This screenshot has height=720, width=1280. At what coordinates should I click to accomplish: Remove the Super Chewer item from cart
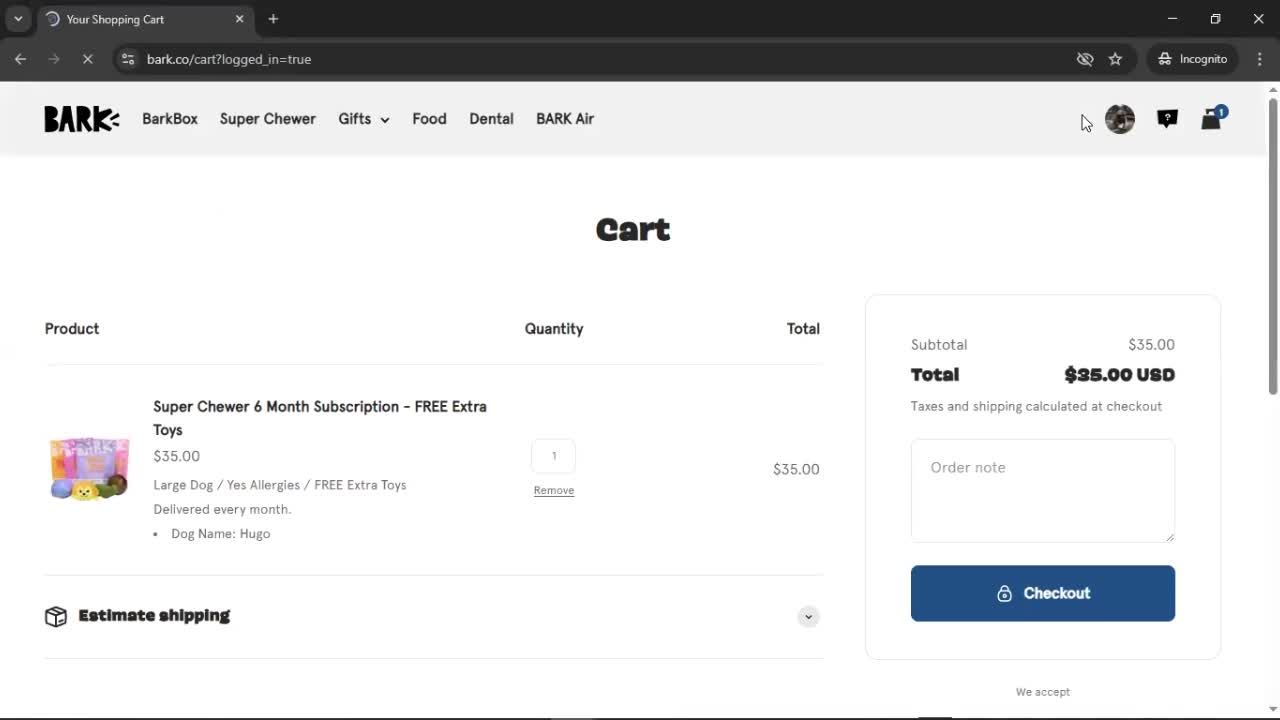pyautogui.click(x=553, y=490)
